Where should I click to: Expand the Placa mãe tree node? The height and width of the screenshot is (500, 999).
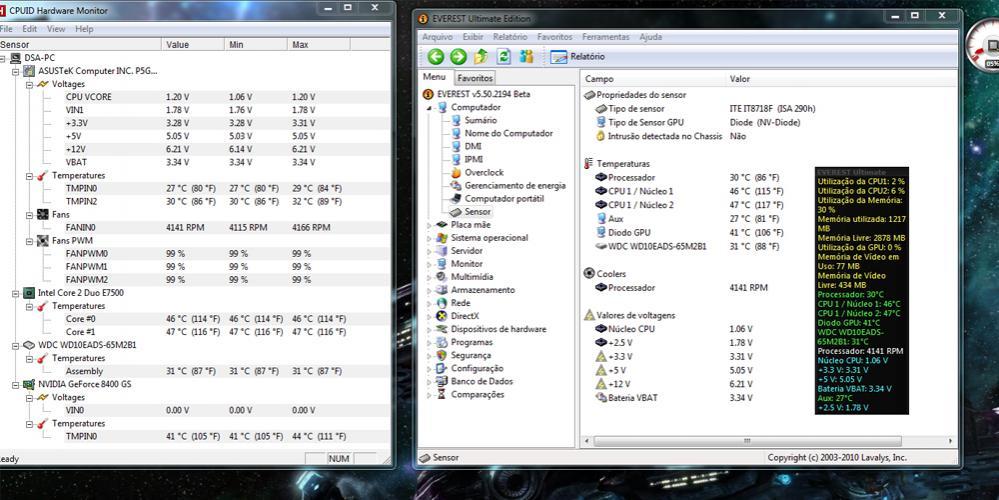429,225
